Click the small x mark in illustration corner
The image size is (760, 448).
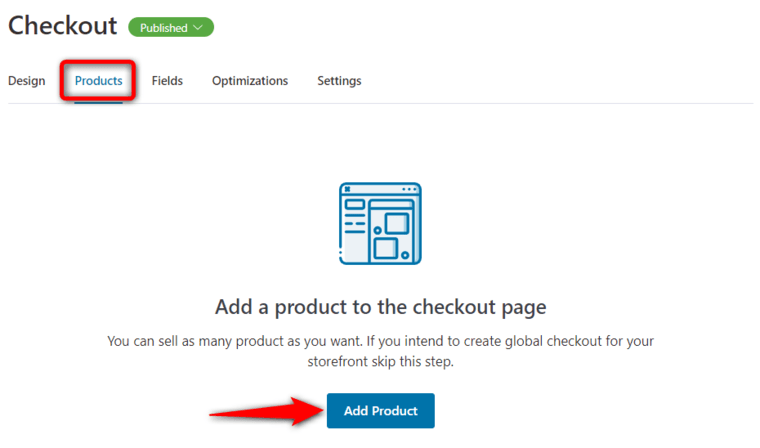pos(348,189)
